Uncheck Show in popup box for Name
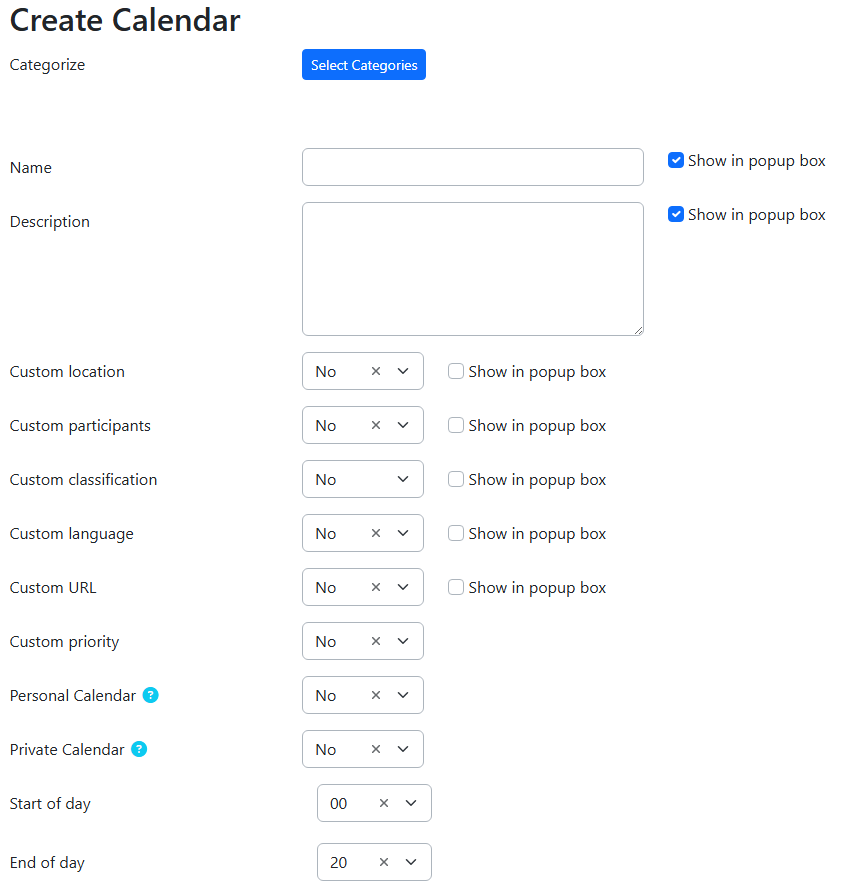This screenshot has width=845, height=886. [x=676, y=160]
